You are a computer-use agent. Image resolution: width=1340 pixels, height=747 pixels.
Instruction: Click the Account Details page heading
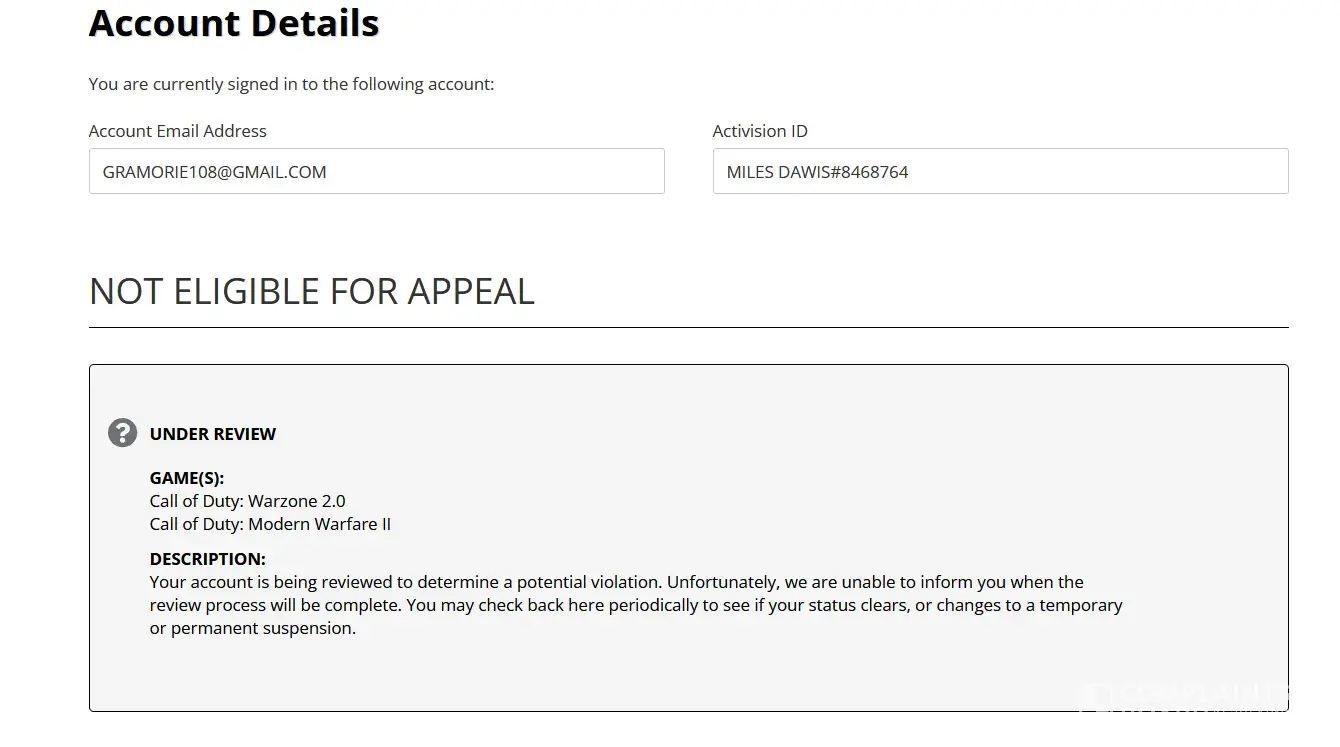coord(234,22)
